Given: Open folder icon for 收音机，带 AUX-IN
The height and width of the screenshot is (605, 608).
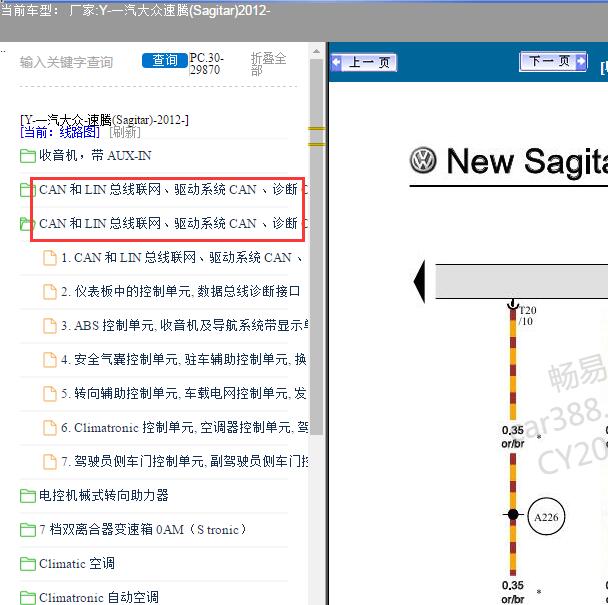Looking at the screenshot, I should pos(28,156).
